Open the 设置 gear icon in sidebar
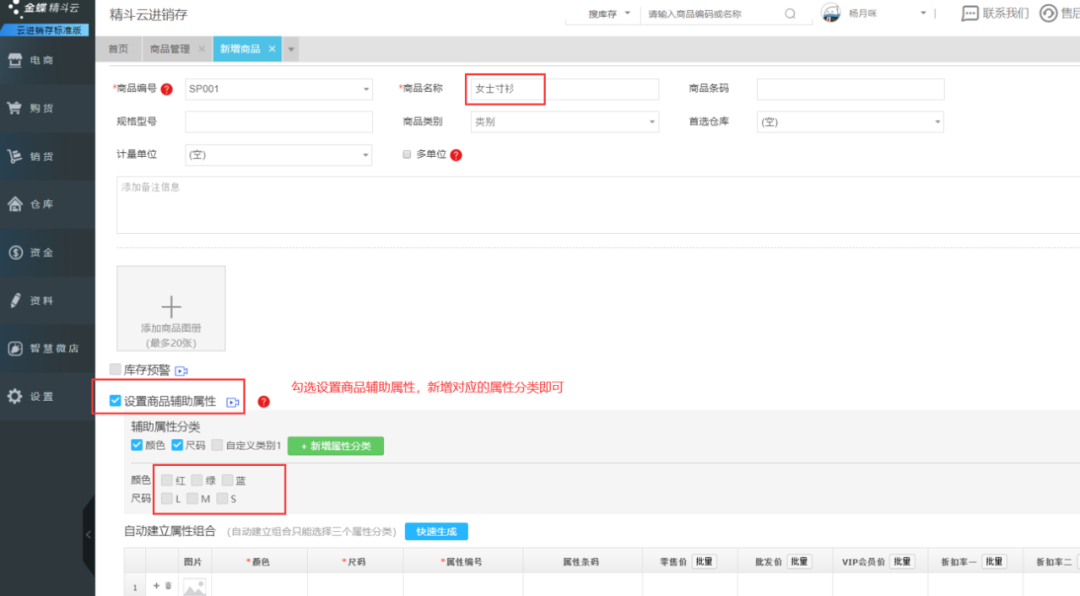This screenshot has width=1080, height=596. tap(14, 396)
